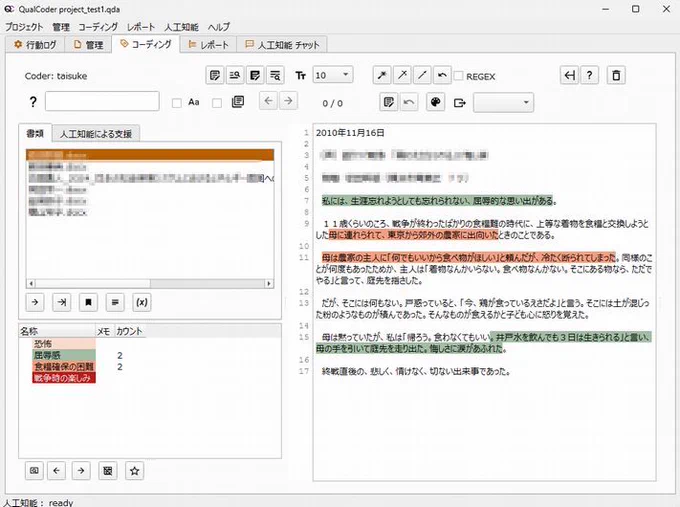The width and height of the screenshot is (680, 507).
Task: Toggle the Aa case-sensitive checkbox
Action: pos(177,103)
